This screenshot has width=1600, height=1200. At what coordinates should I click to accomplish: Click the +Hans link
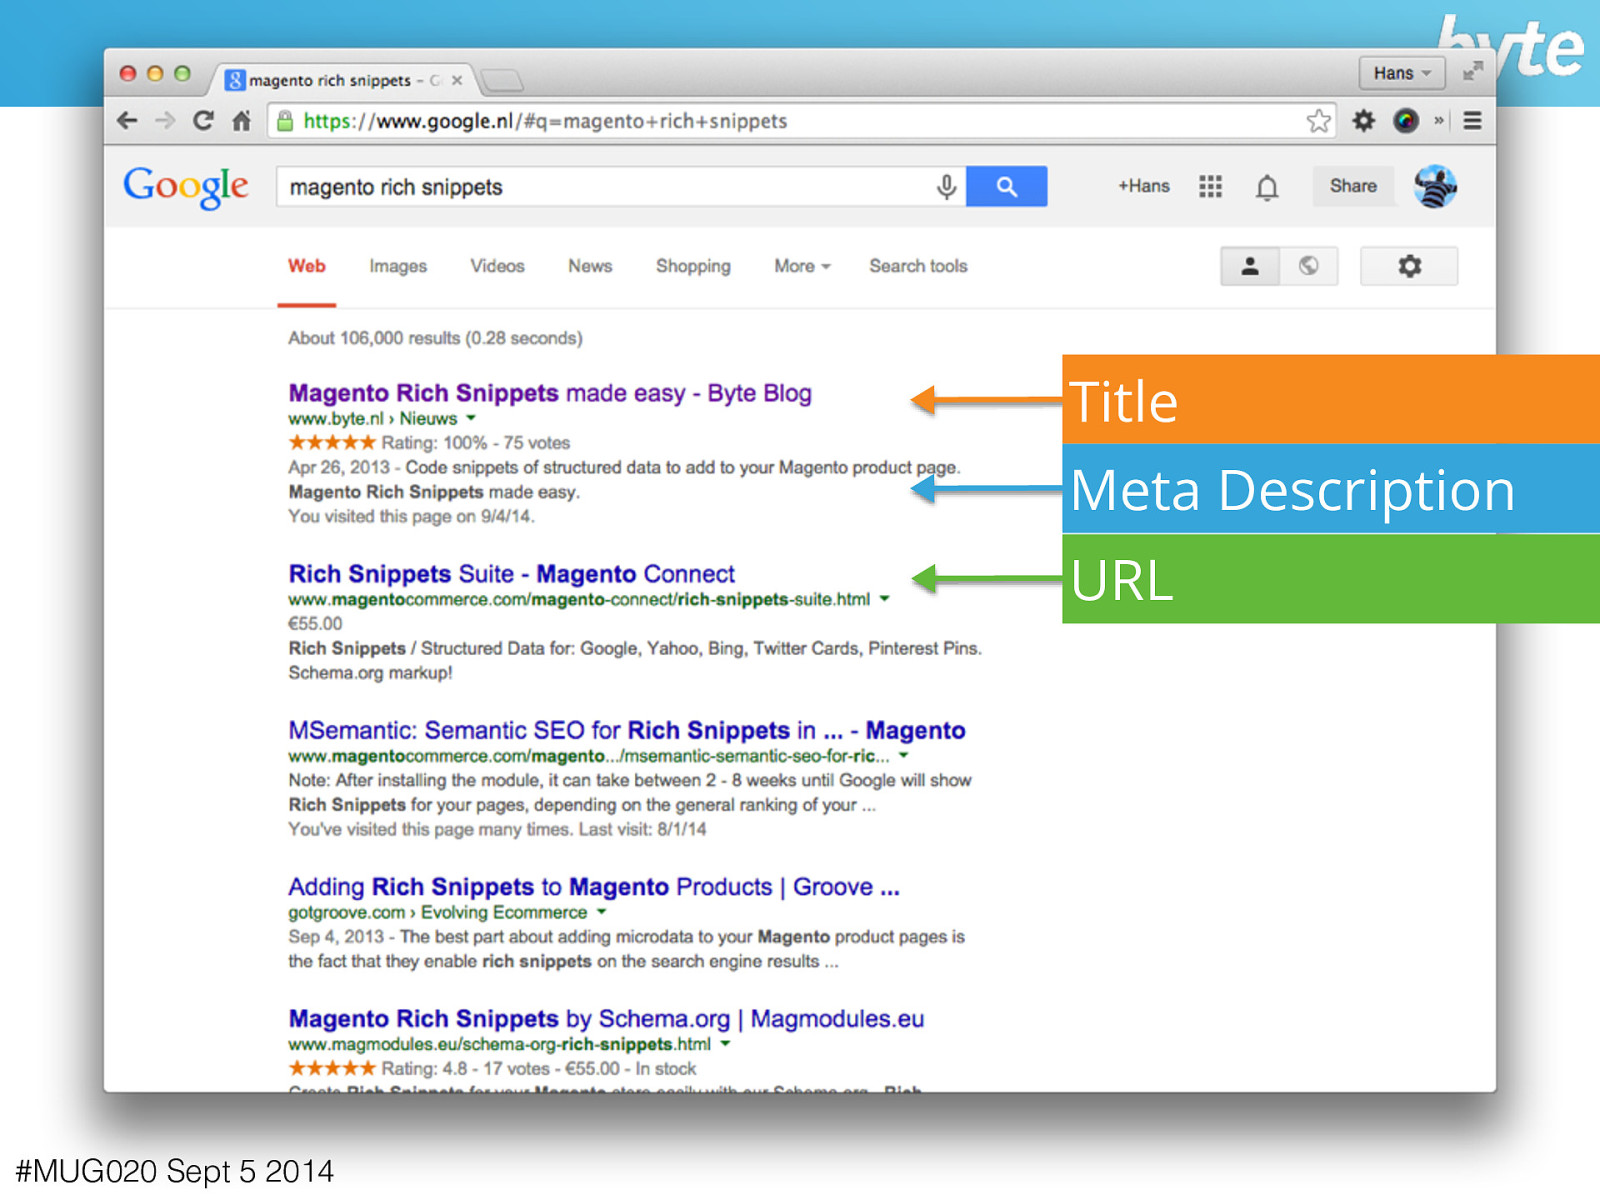pos(1144,186)
